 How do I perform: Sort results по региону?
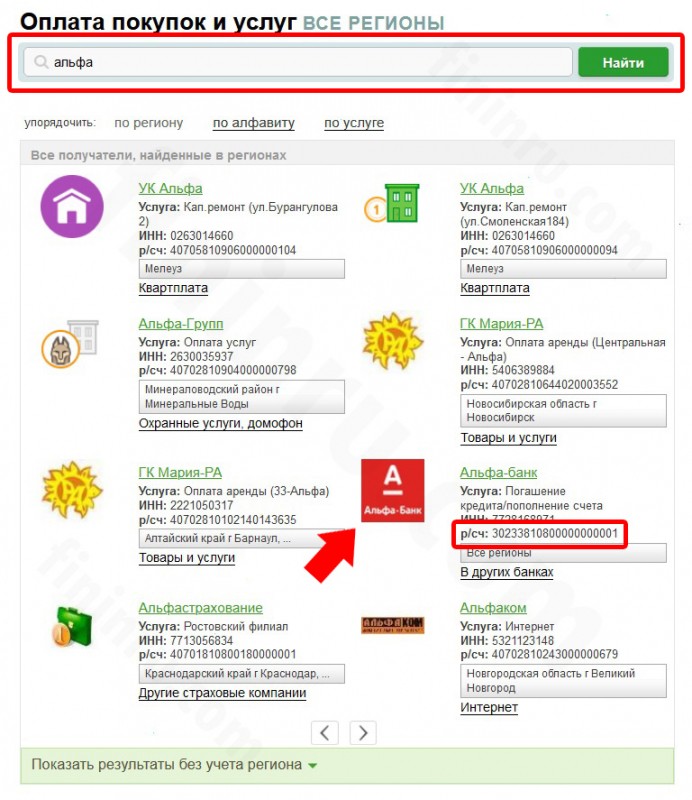tap(149, 123)
